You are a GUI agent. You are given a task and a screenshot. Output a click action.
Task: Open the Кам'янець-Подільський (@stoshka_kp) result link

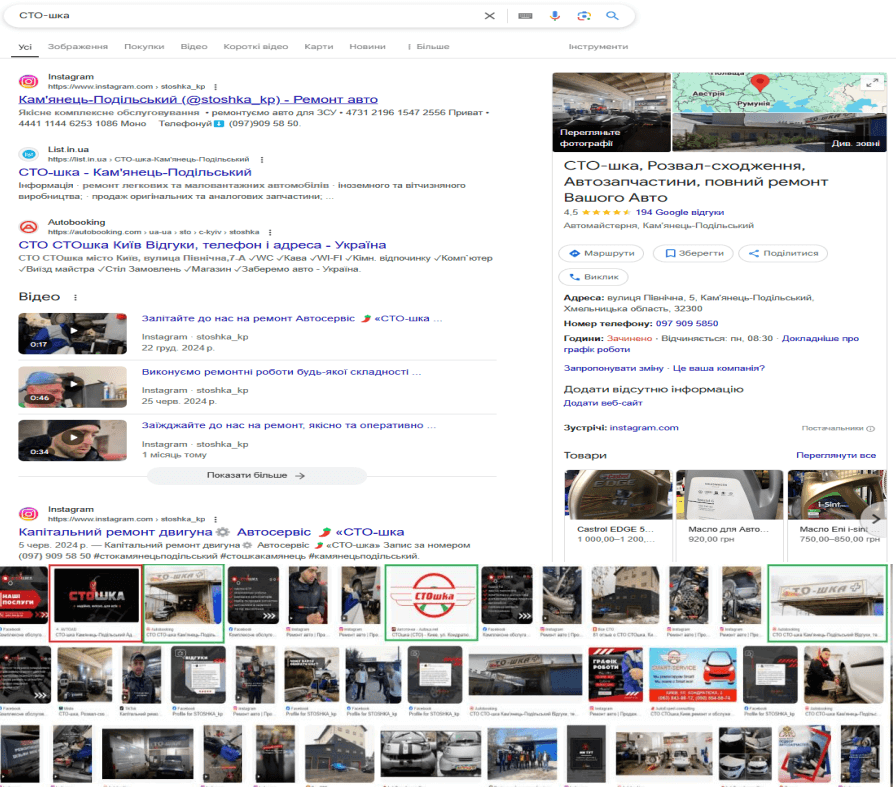198,99
